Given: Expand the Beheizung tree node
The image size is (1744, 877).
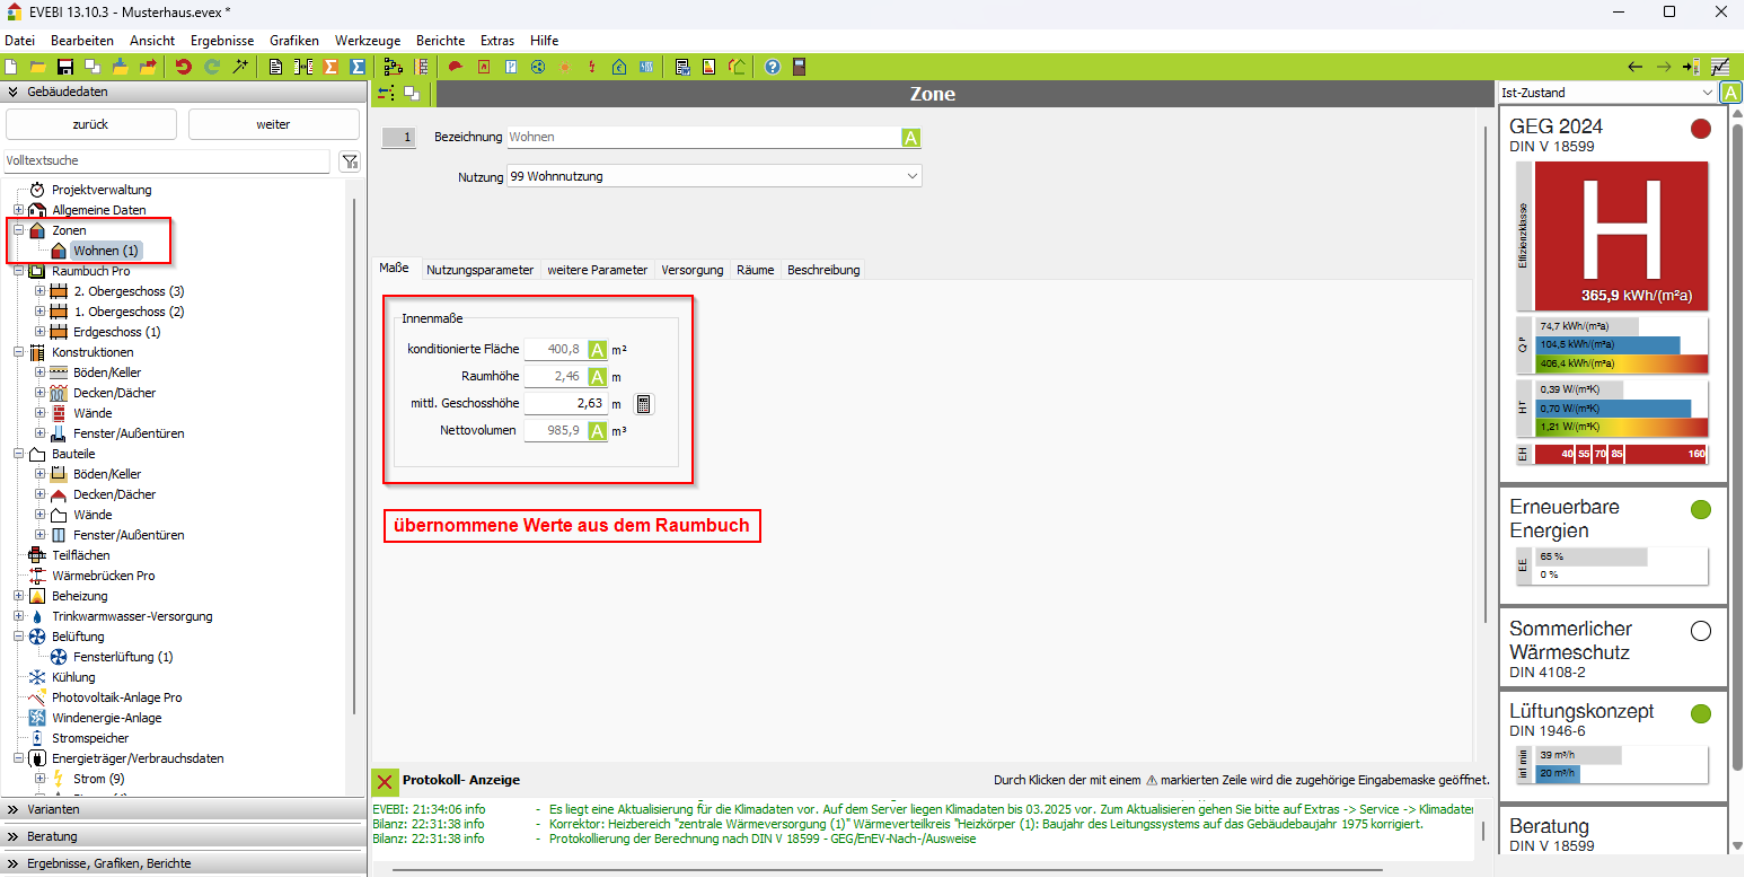Looking at the screenshot, I should click(x=18, y=596).
